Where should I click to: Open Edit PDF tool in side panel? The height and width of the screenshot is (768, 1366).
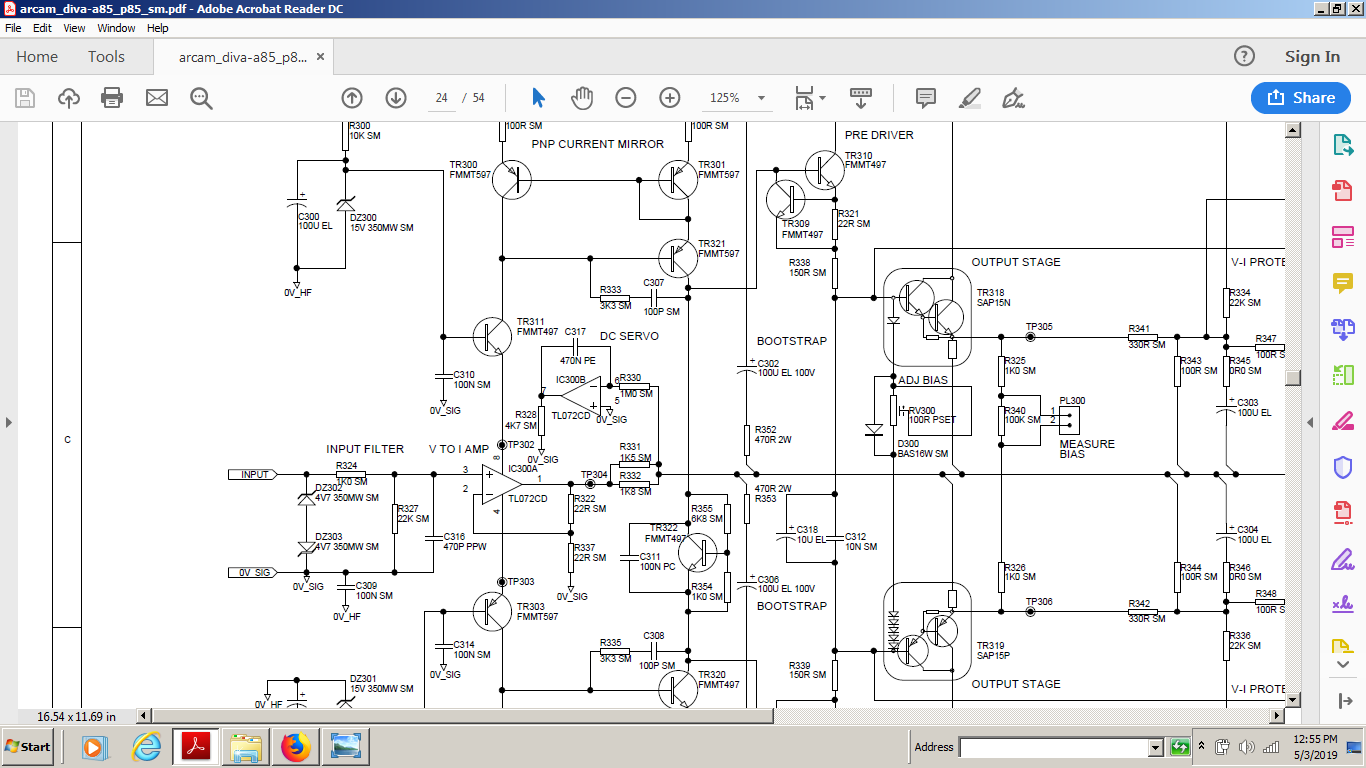click(x=1342, y=237)
